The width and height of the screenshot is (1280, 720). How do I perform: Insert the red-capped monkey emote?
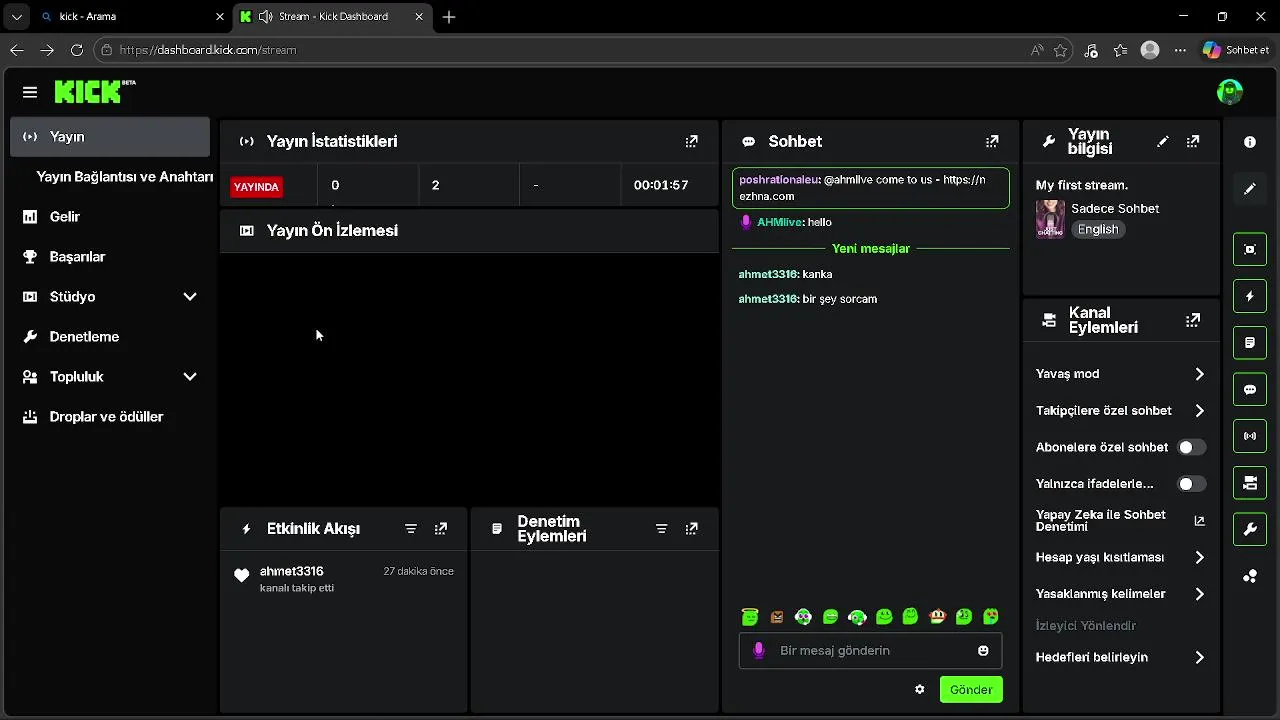(937, 617)
